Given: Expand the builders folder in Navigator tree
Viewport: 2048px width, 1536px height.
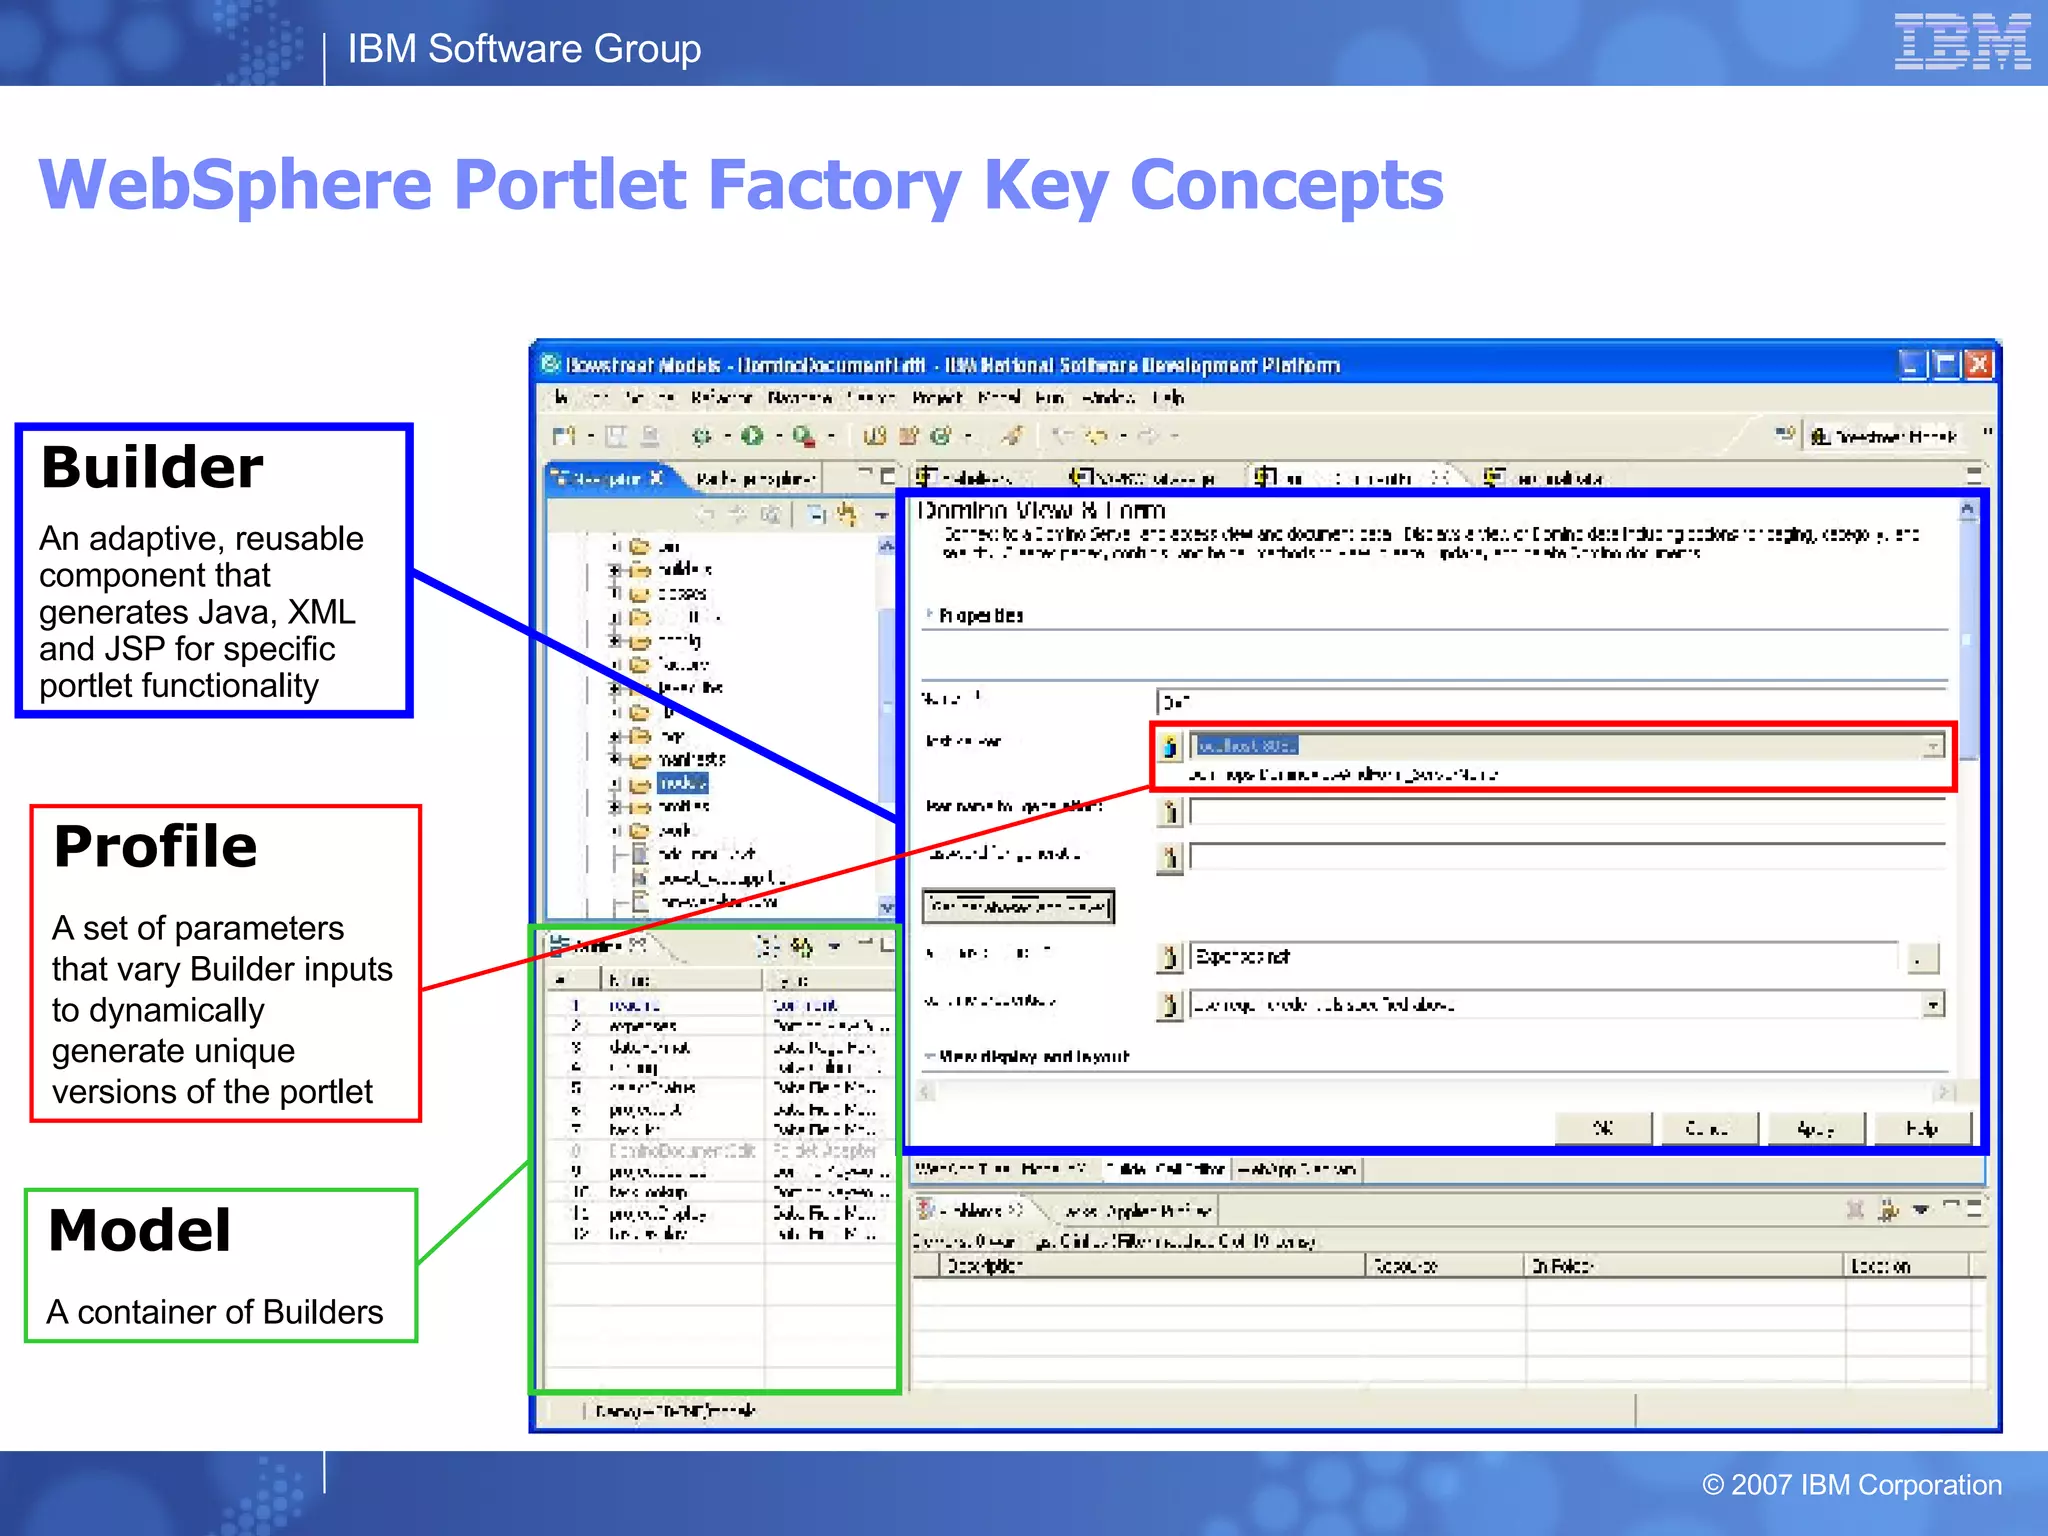Looking at the screenshot, I should [x=616, y=569].
